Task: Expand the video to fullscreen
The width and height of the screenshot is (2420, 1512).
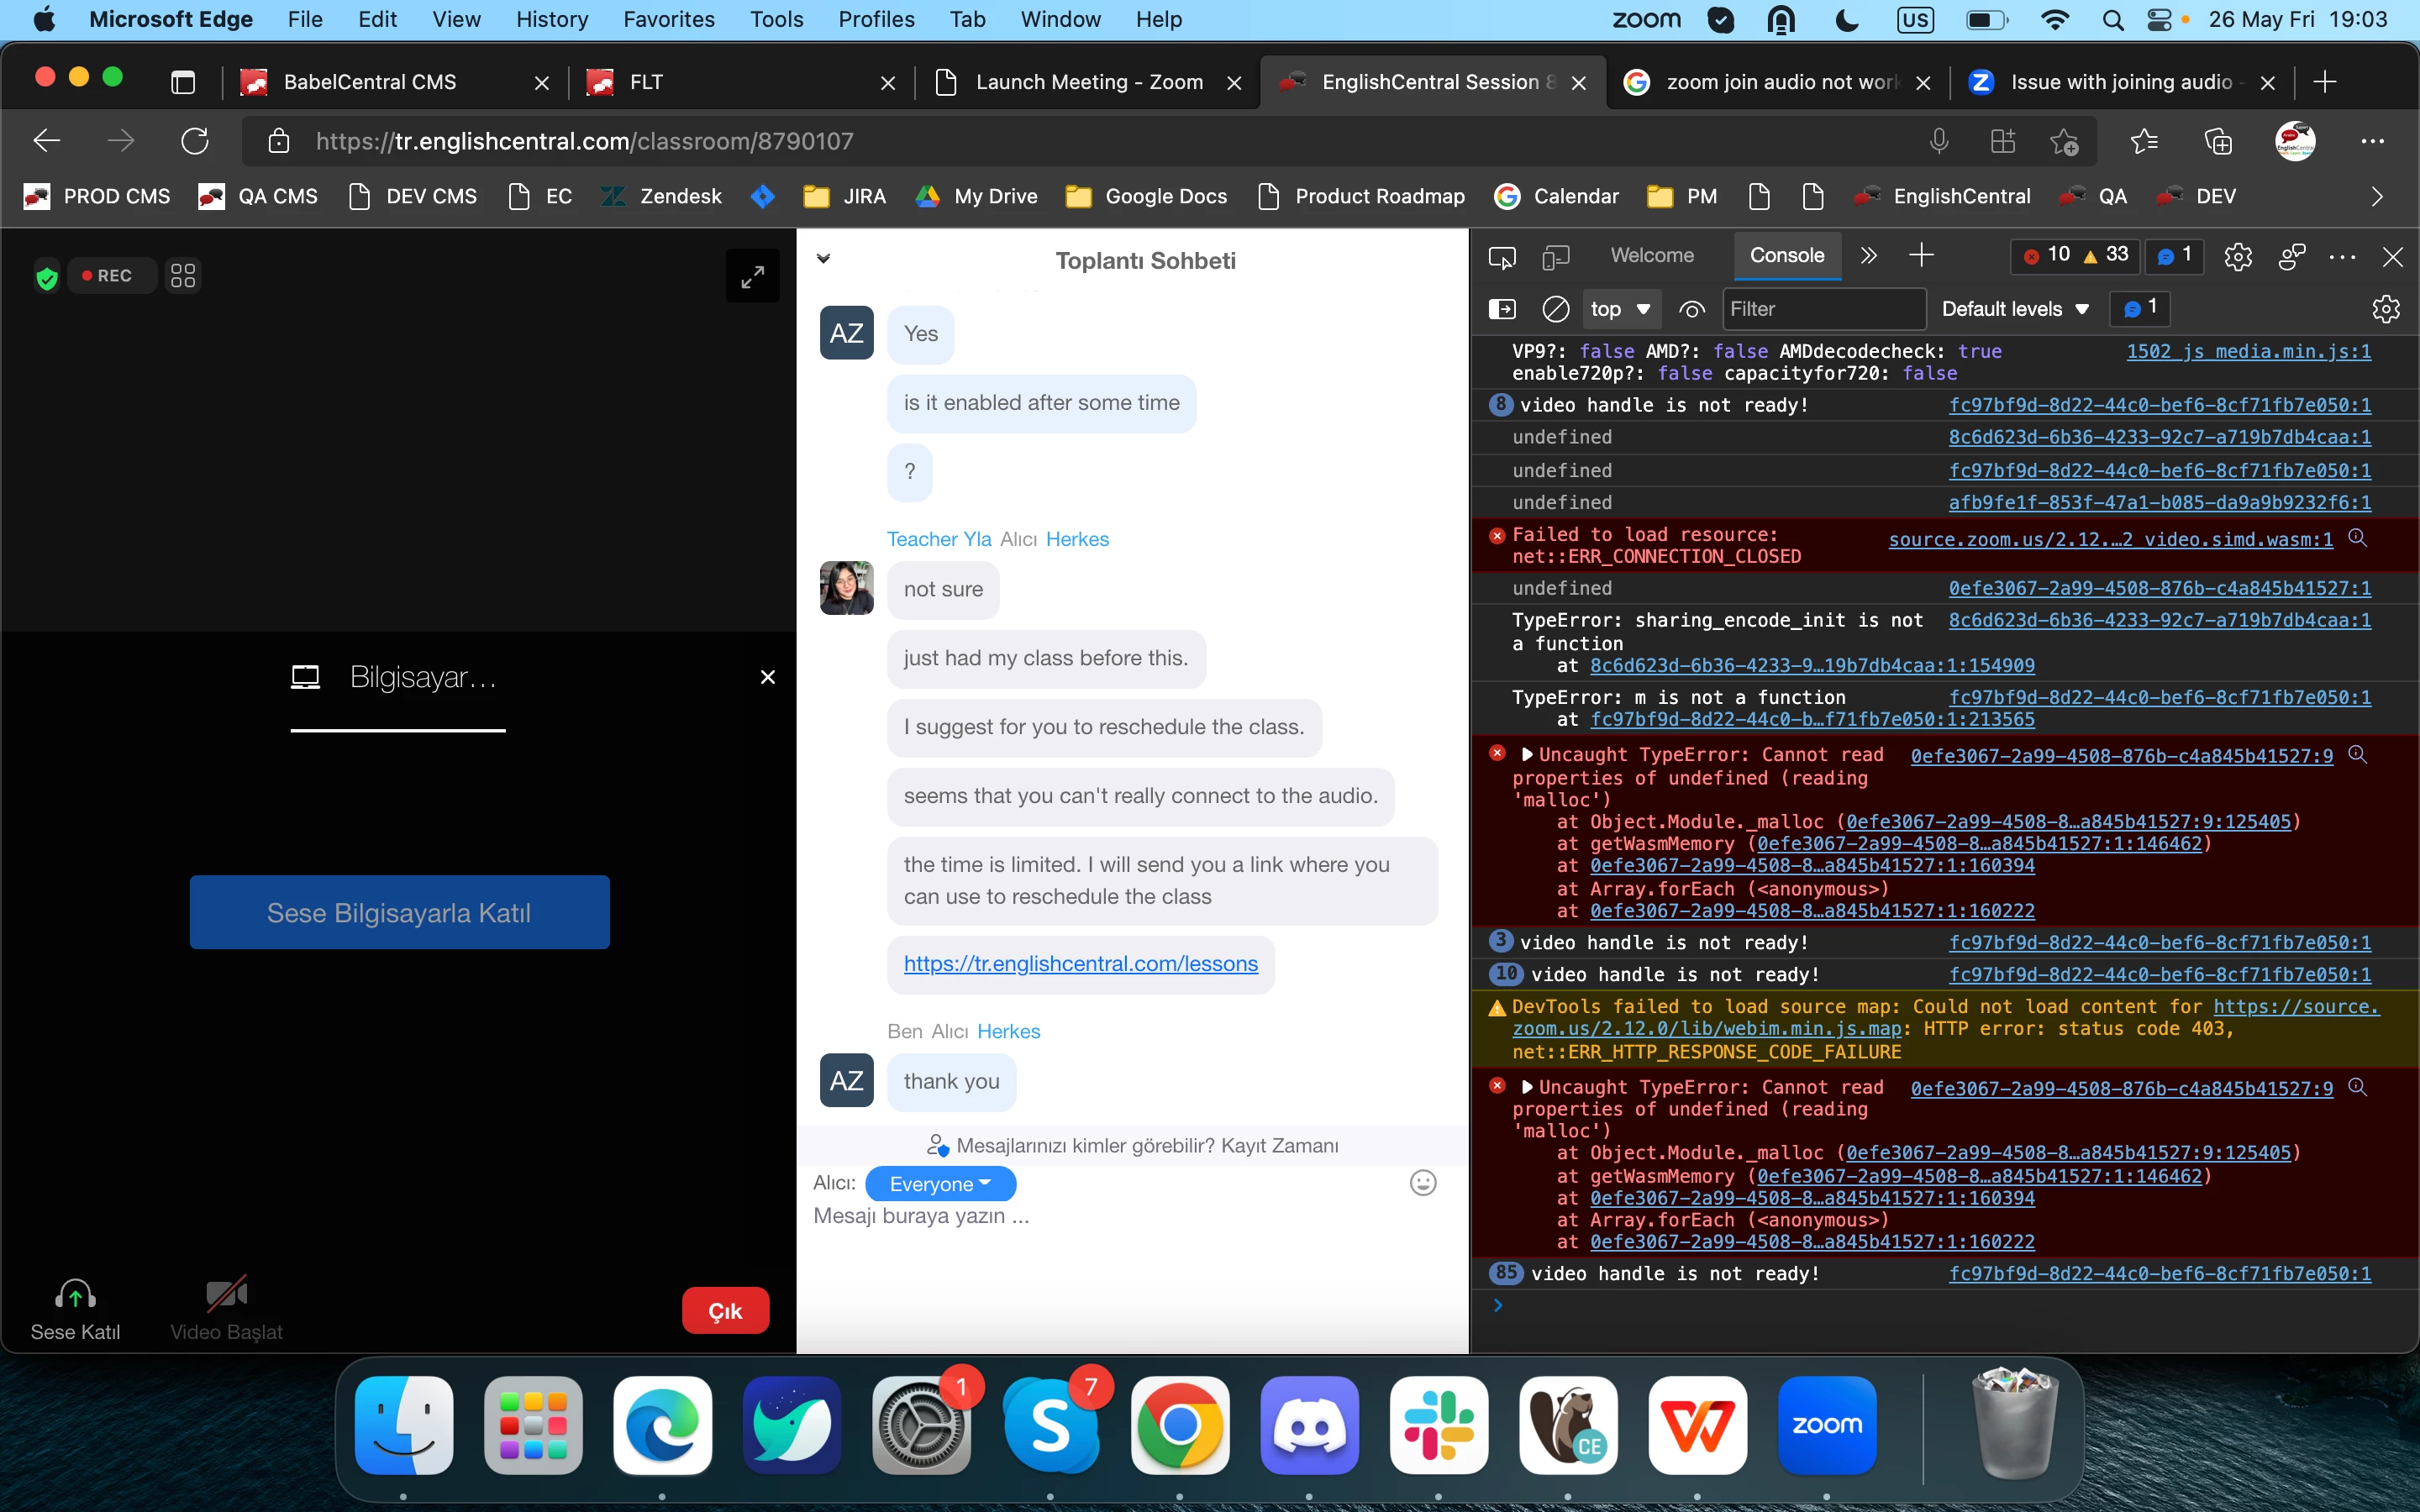Action: coord(752,276)
